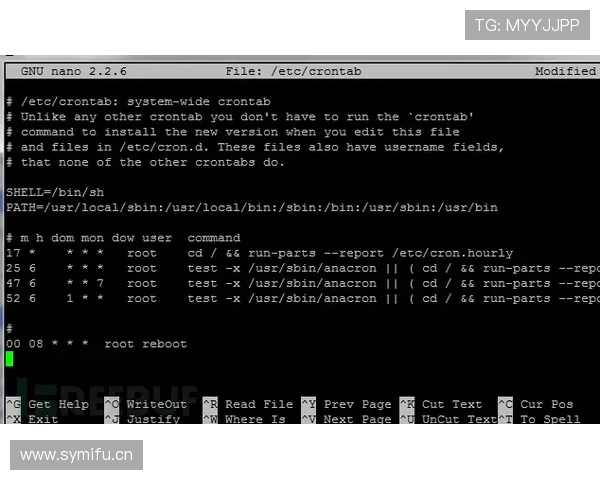600x480 pixels.
Task: Click the anacron entry starting with 25 6
Action: (x=303, y=268)
